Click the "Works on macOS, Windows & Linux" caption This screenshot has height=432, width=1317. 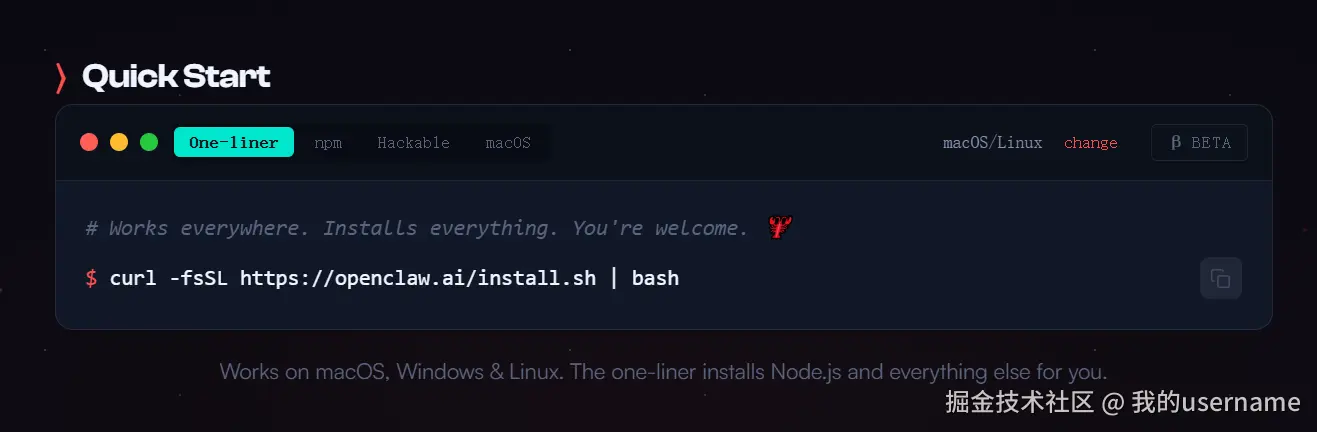pyautogui.click(x=663, y=372)
